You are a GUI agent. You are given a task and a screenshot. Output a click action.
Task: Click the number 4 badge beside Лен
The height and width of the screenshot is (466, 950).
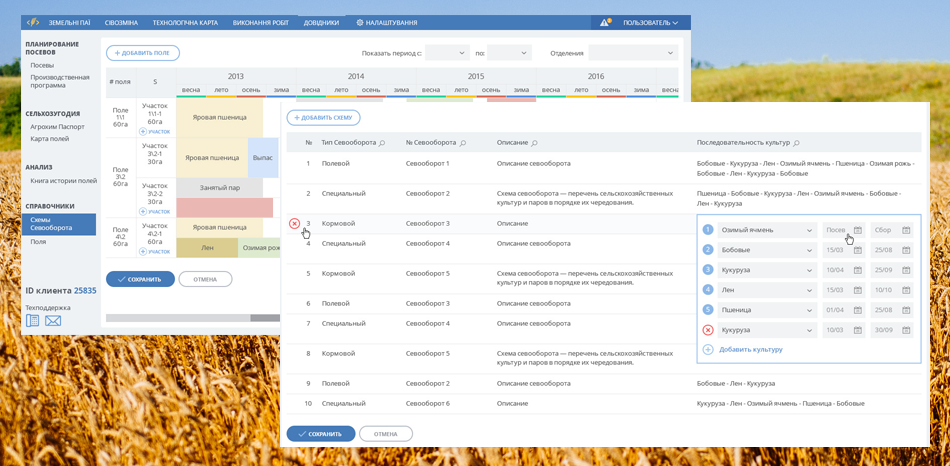(x=708, y=290)
